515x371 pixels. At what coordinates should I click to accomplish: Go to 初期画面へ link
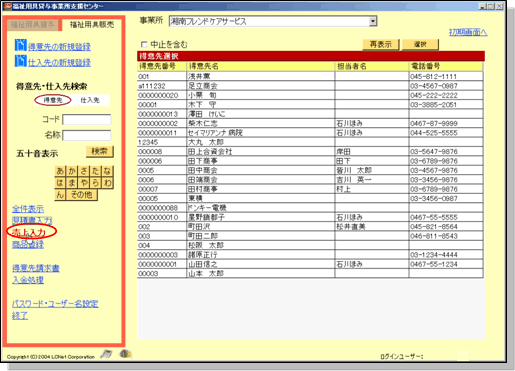[x=468, y=32]
